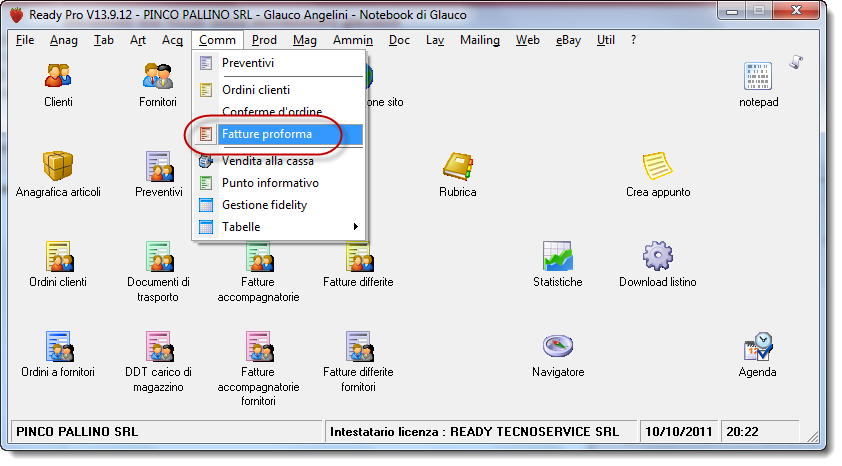
Task: Open the Mag menu
Action: point(304,40)
